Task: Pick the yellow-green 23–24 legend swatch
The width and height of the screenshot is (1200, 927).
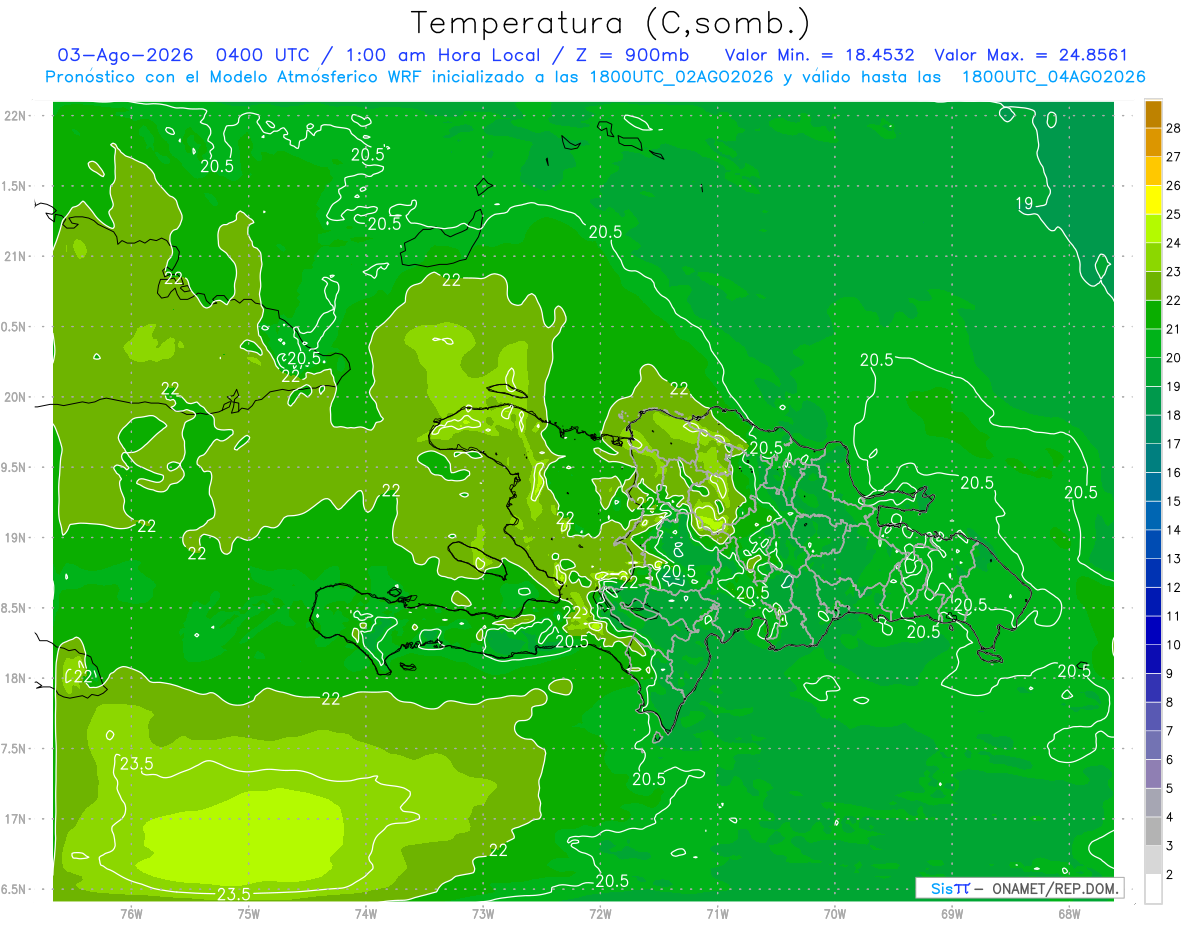Action: coord(1153,257)
